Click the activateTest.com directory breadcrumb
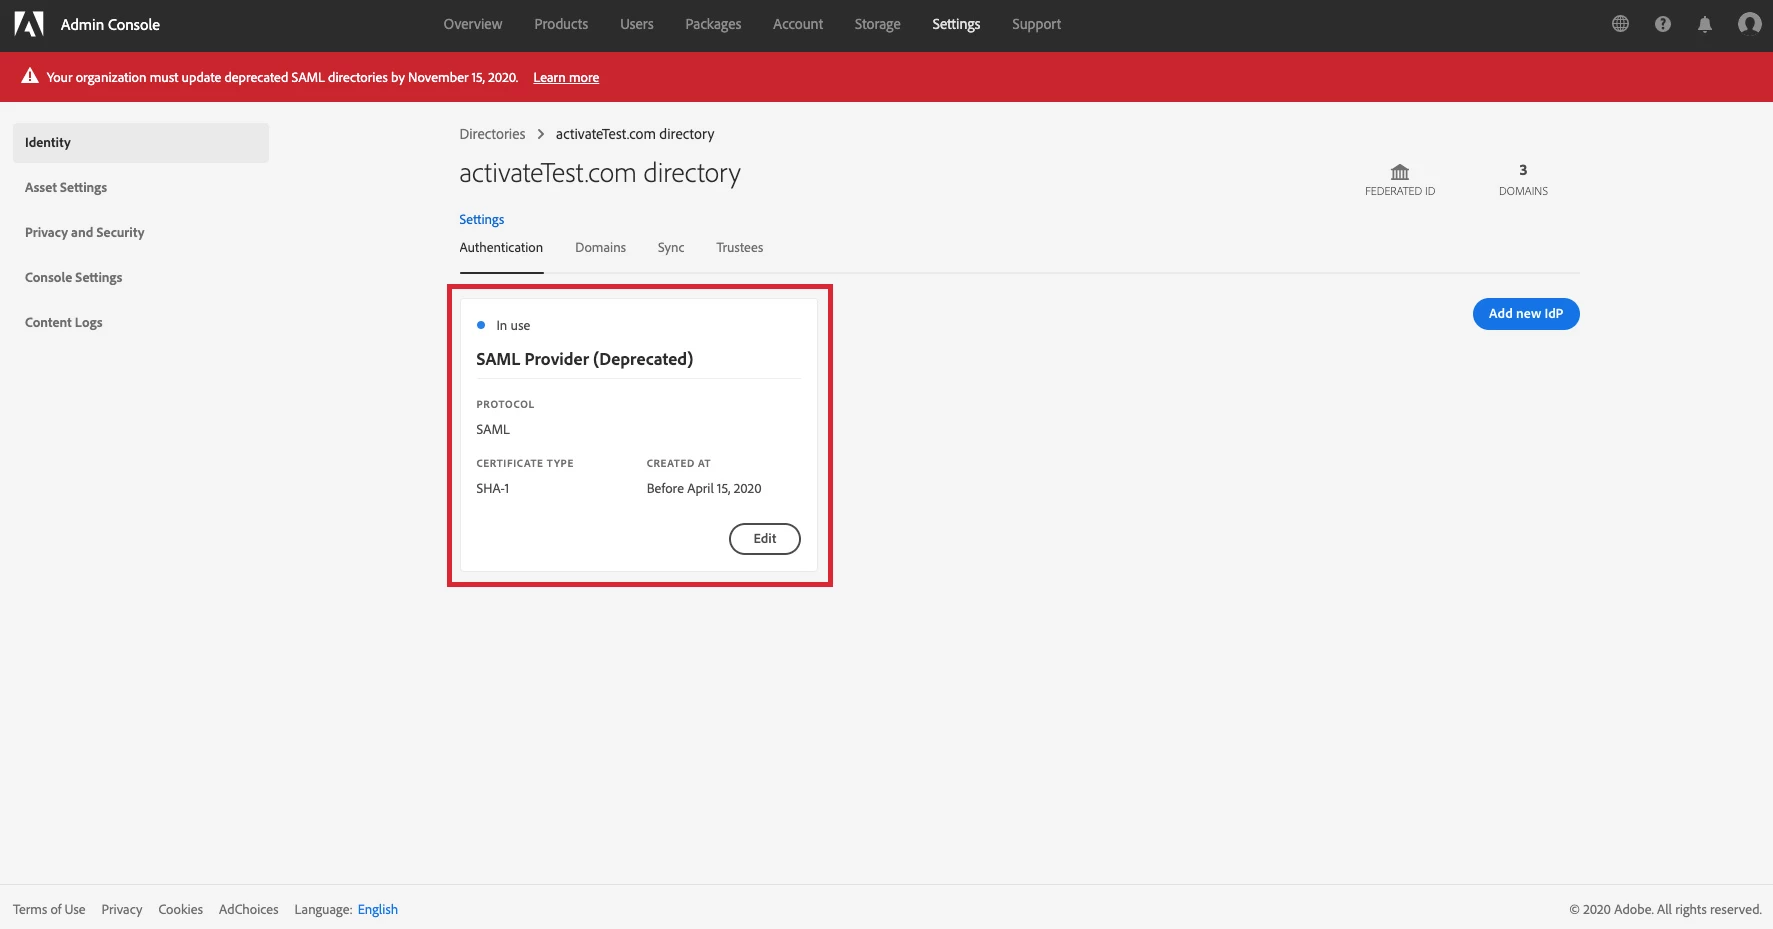This screenshot has width=1773, height=929. [635, 134]
